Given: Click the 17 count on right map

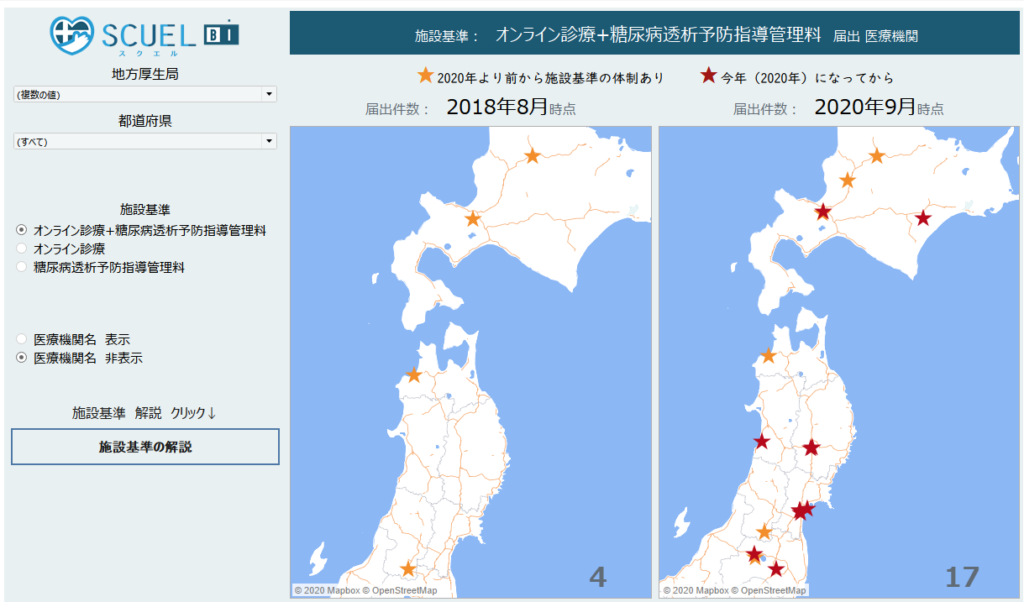Looking at the screenshot, I should coord(962,577).
